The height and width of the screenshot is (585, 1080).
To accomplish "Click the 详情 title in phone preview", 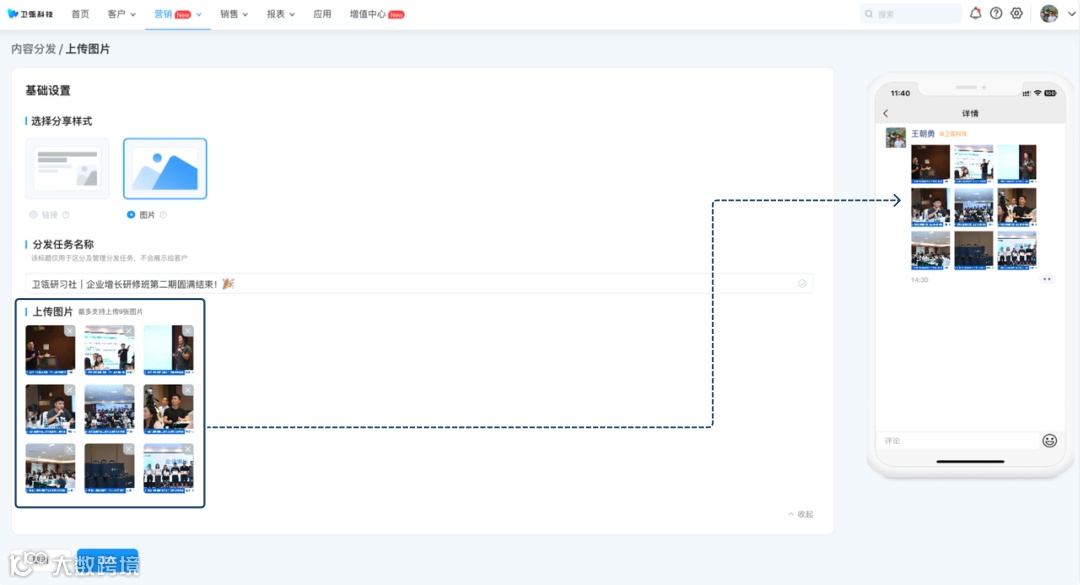I will (x=970, y=113).
